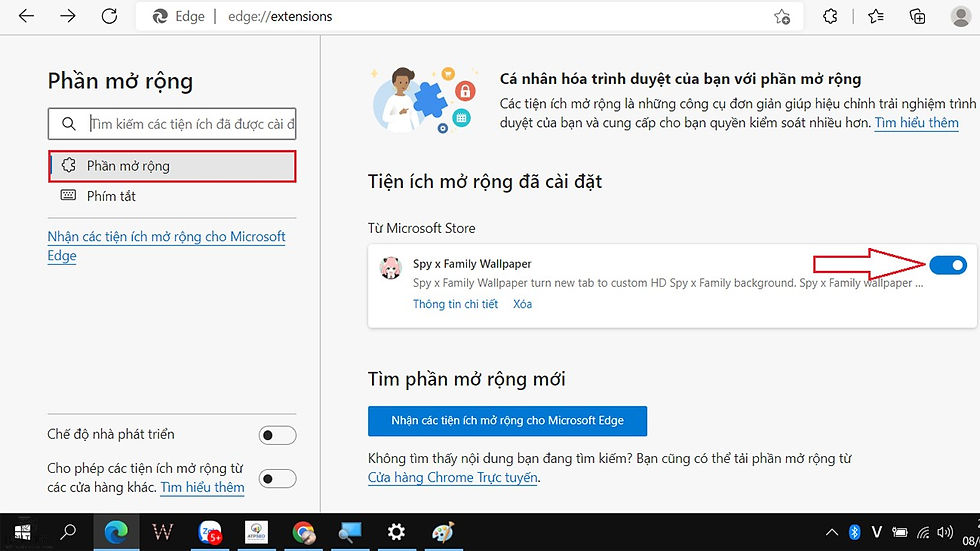Click the magnifier icon in extension search box

69,124
